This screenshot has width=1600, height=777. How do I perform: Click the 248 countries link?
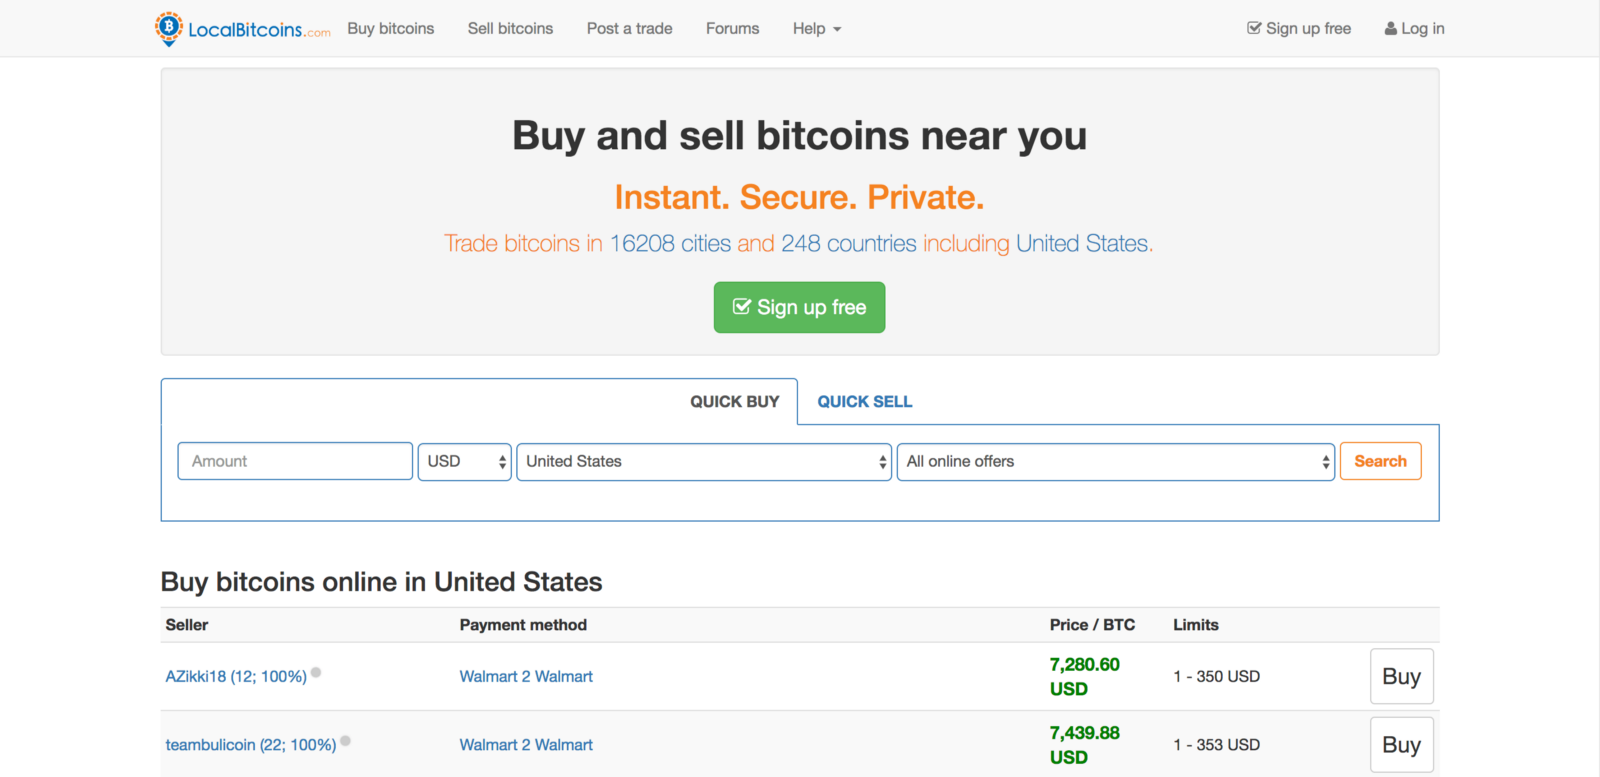[849, 243]
